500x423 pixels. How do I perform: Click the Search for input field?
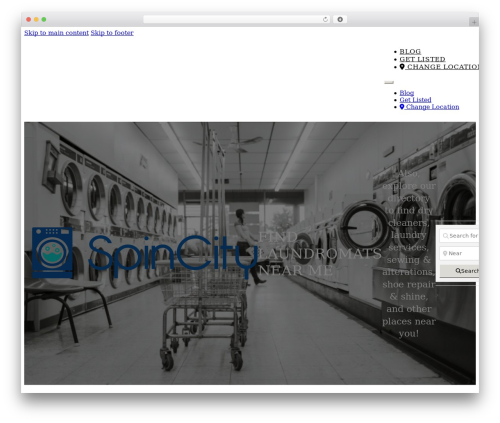click(459, 236)
